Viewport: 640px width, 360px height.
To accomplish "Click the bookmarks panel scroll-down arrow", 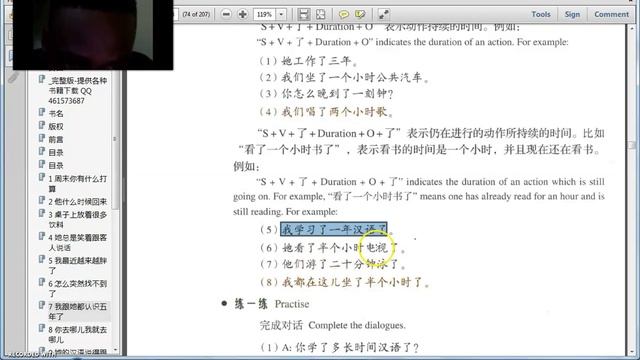I will click(x=115, y=350).
